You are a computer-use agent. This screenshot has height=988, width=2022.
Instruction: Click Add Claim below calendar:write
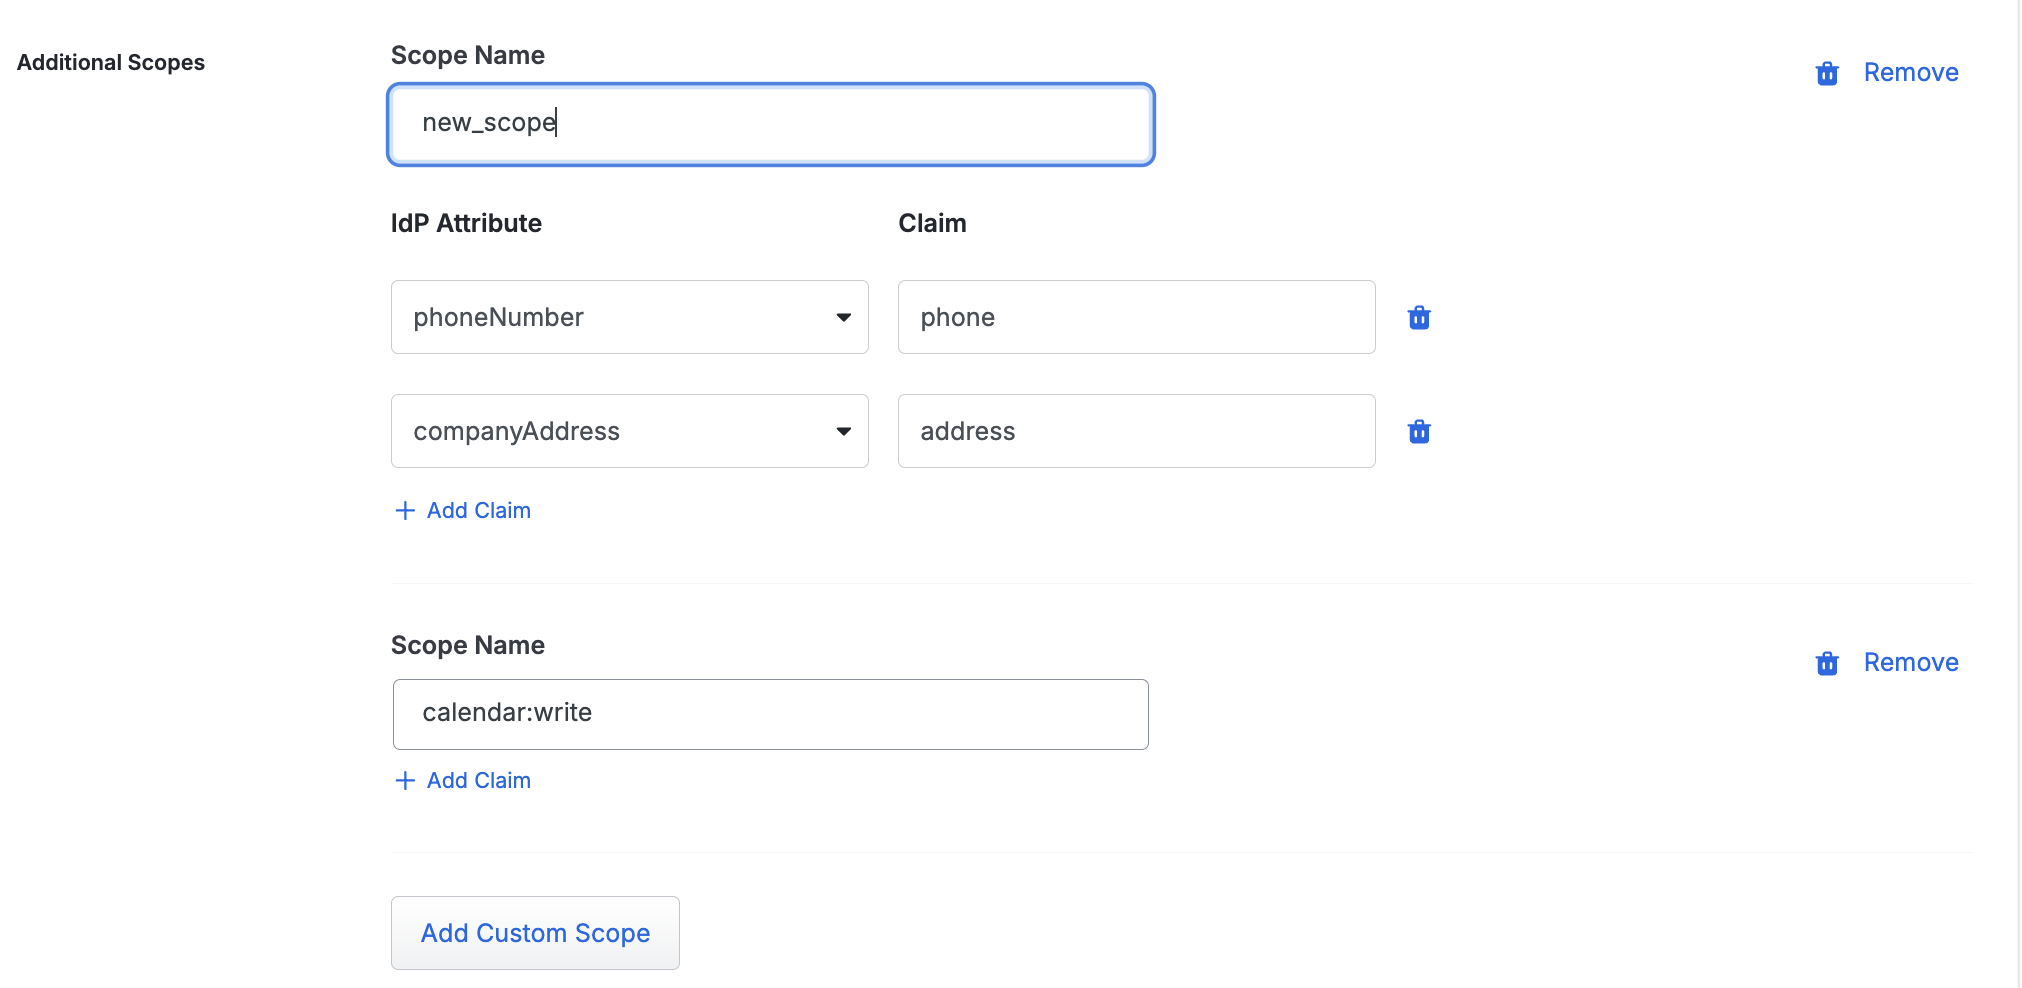pyautogui.click(x=478, y=780)
